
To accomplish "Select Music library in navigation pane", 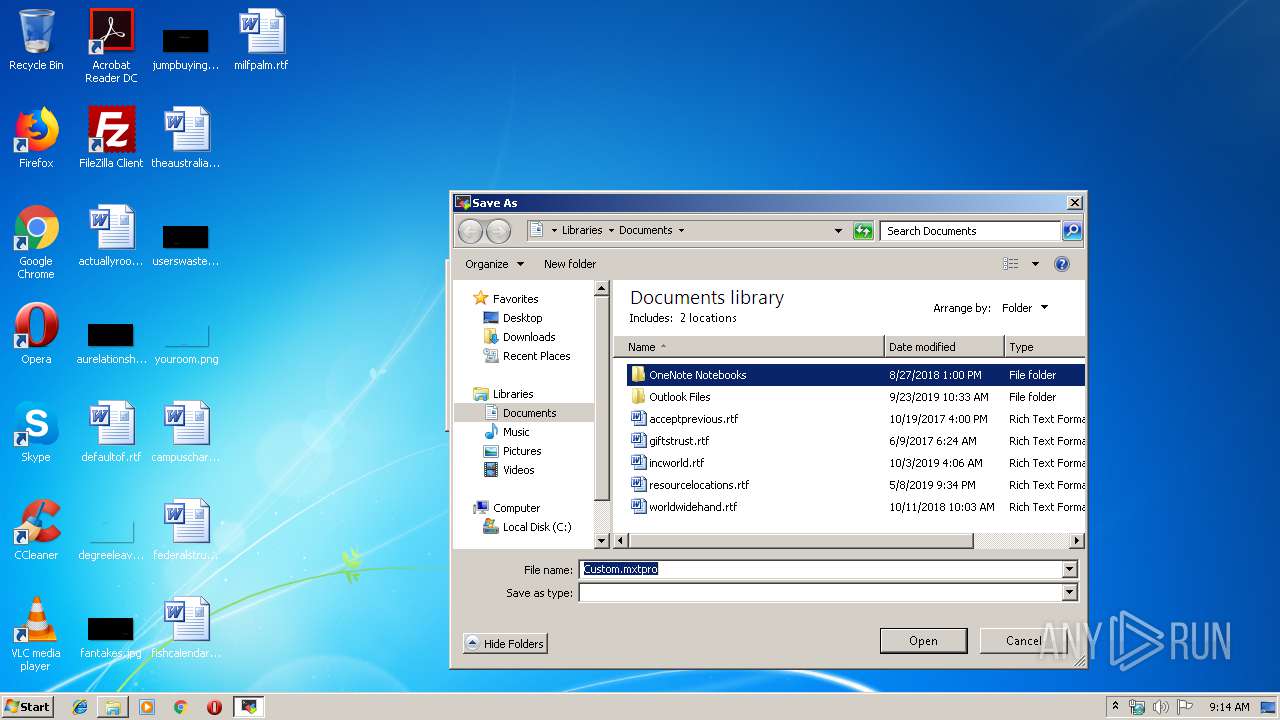I will tap(516, 432).
